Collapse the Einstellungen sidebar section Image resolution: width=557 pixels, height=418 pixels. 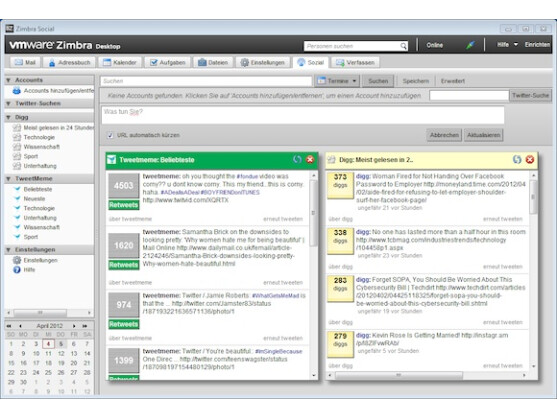tap(8, 250)
